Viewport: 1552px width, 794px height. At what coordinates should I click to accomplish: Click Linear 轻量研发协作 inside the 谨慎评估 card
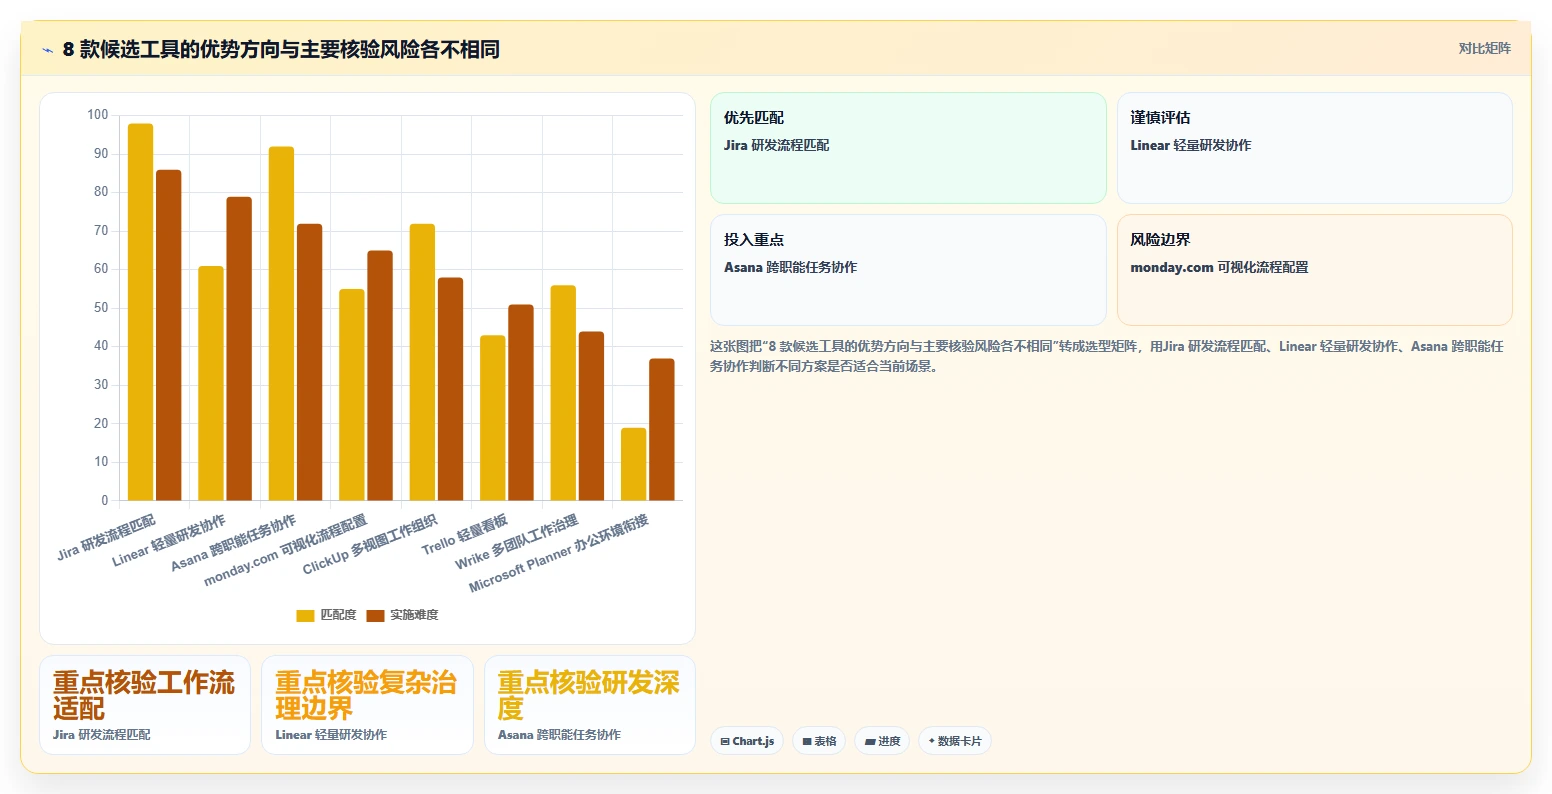point(1190,145)
